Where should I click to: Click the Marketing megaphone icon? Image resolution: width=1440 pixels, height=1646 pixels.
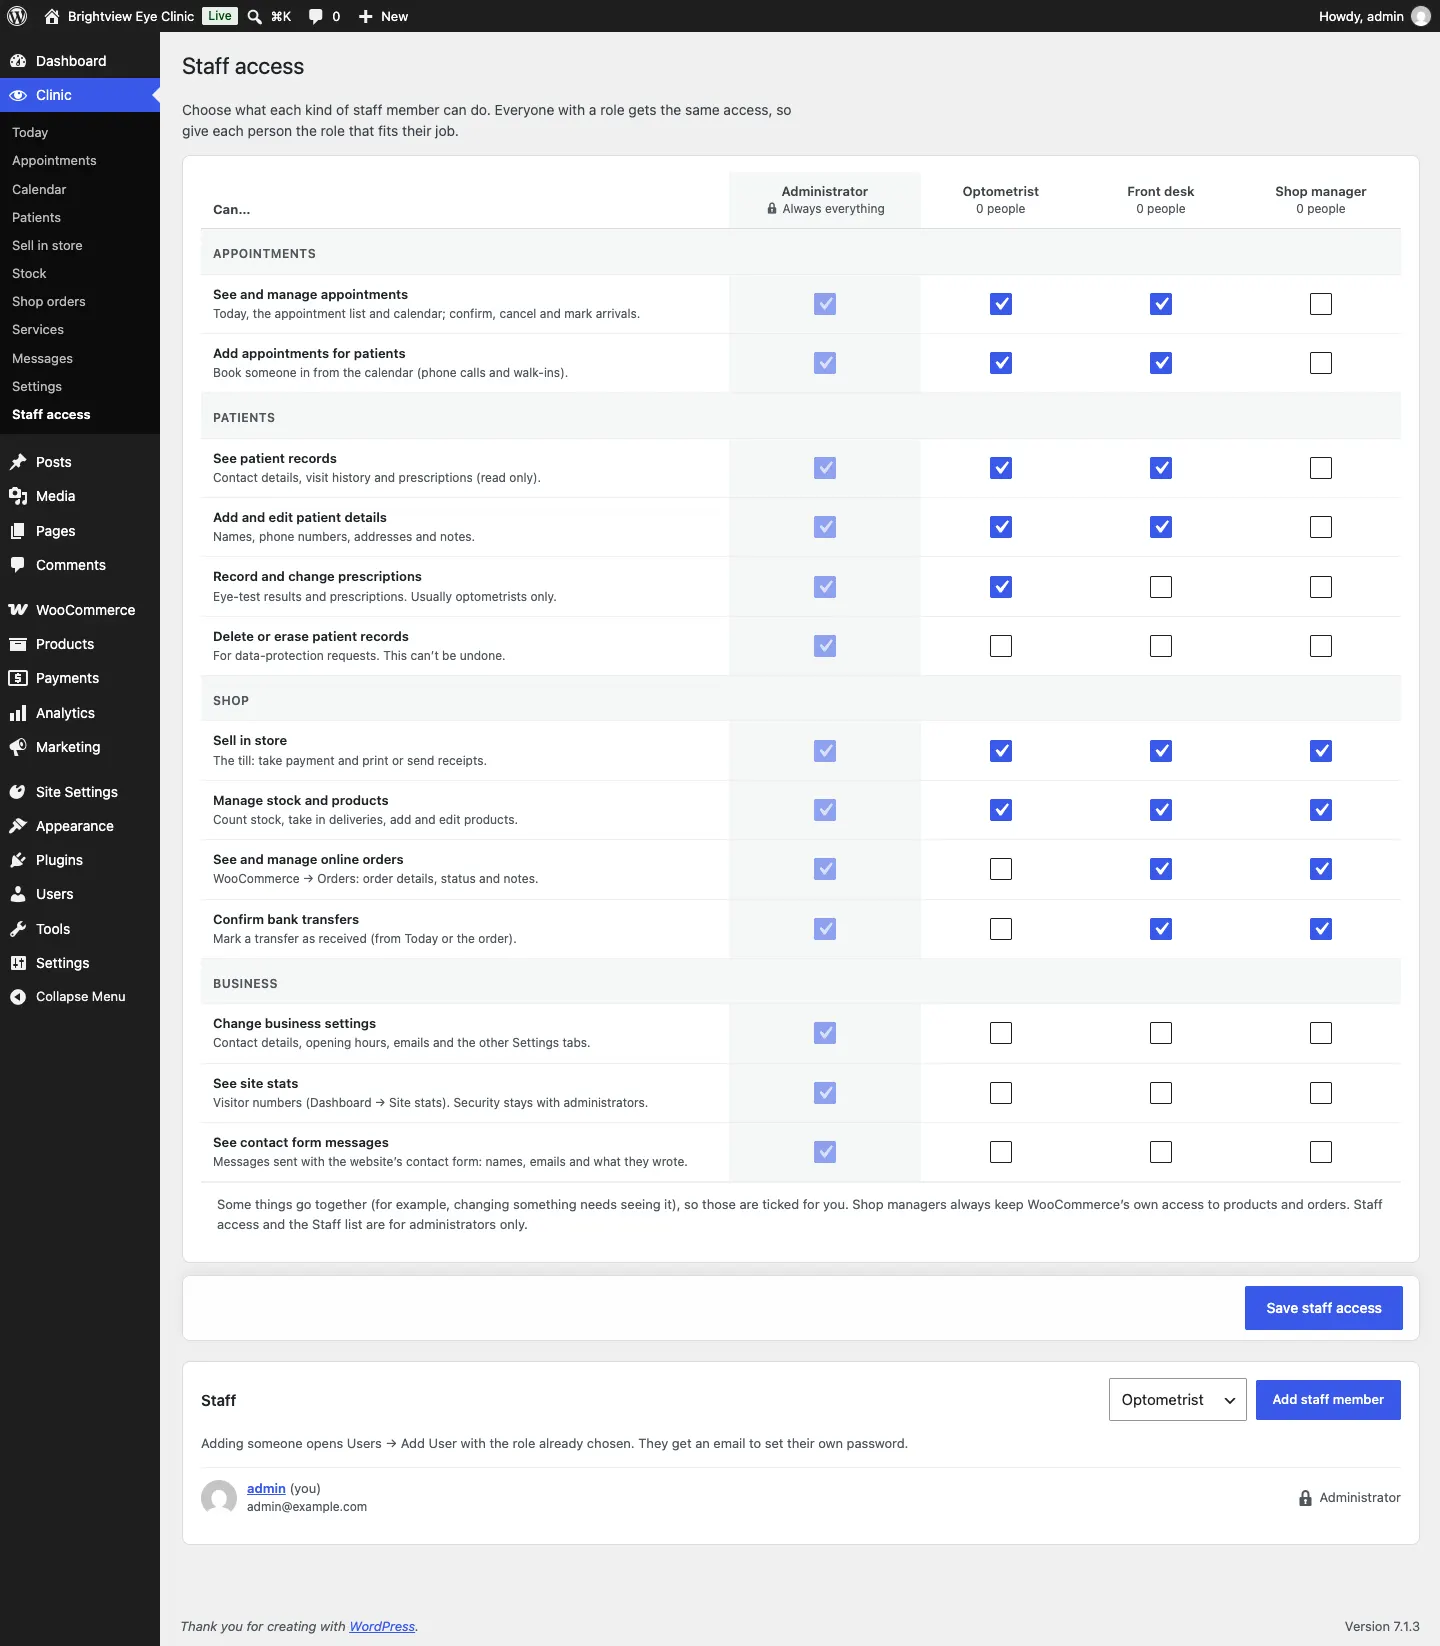[x=18, y=747]
